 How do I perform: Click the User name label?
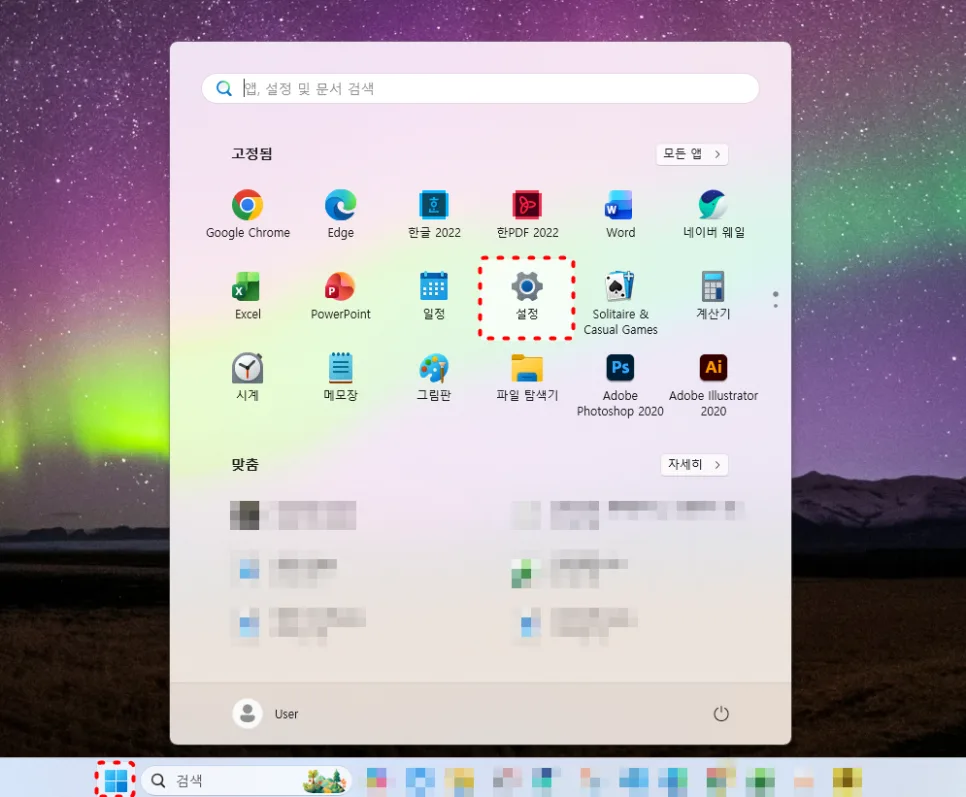pyautogui.click(x=286, y=714)
